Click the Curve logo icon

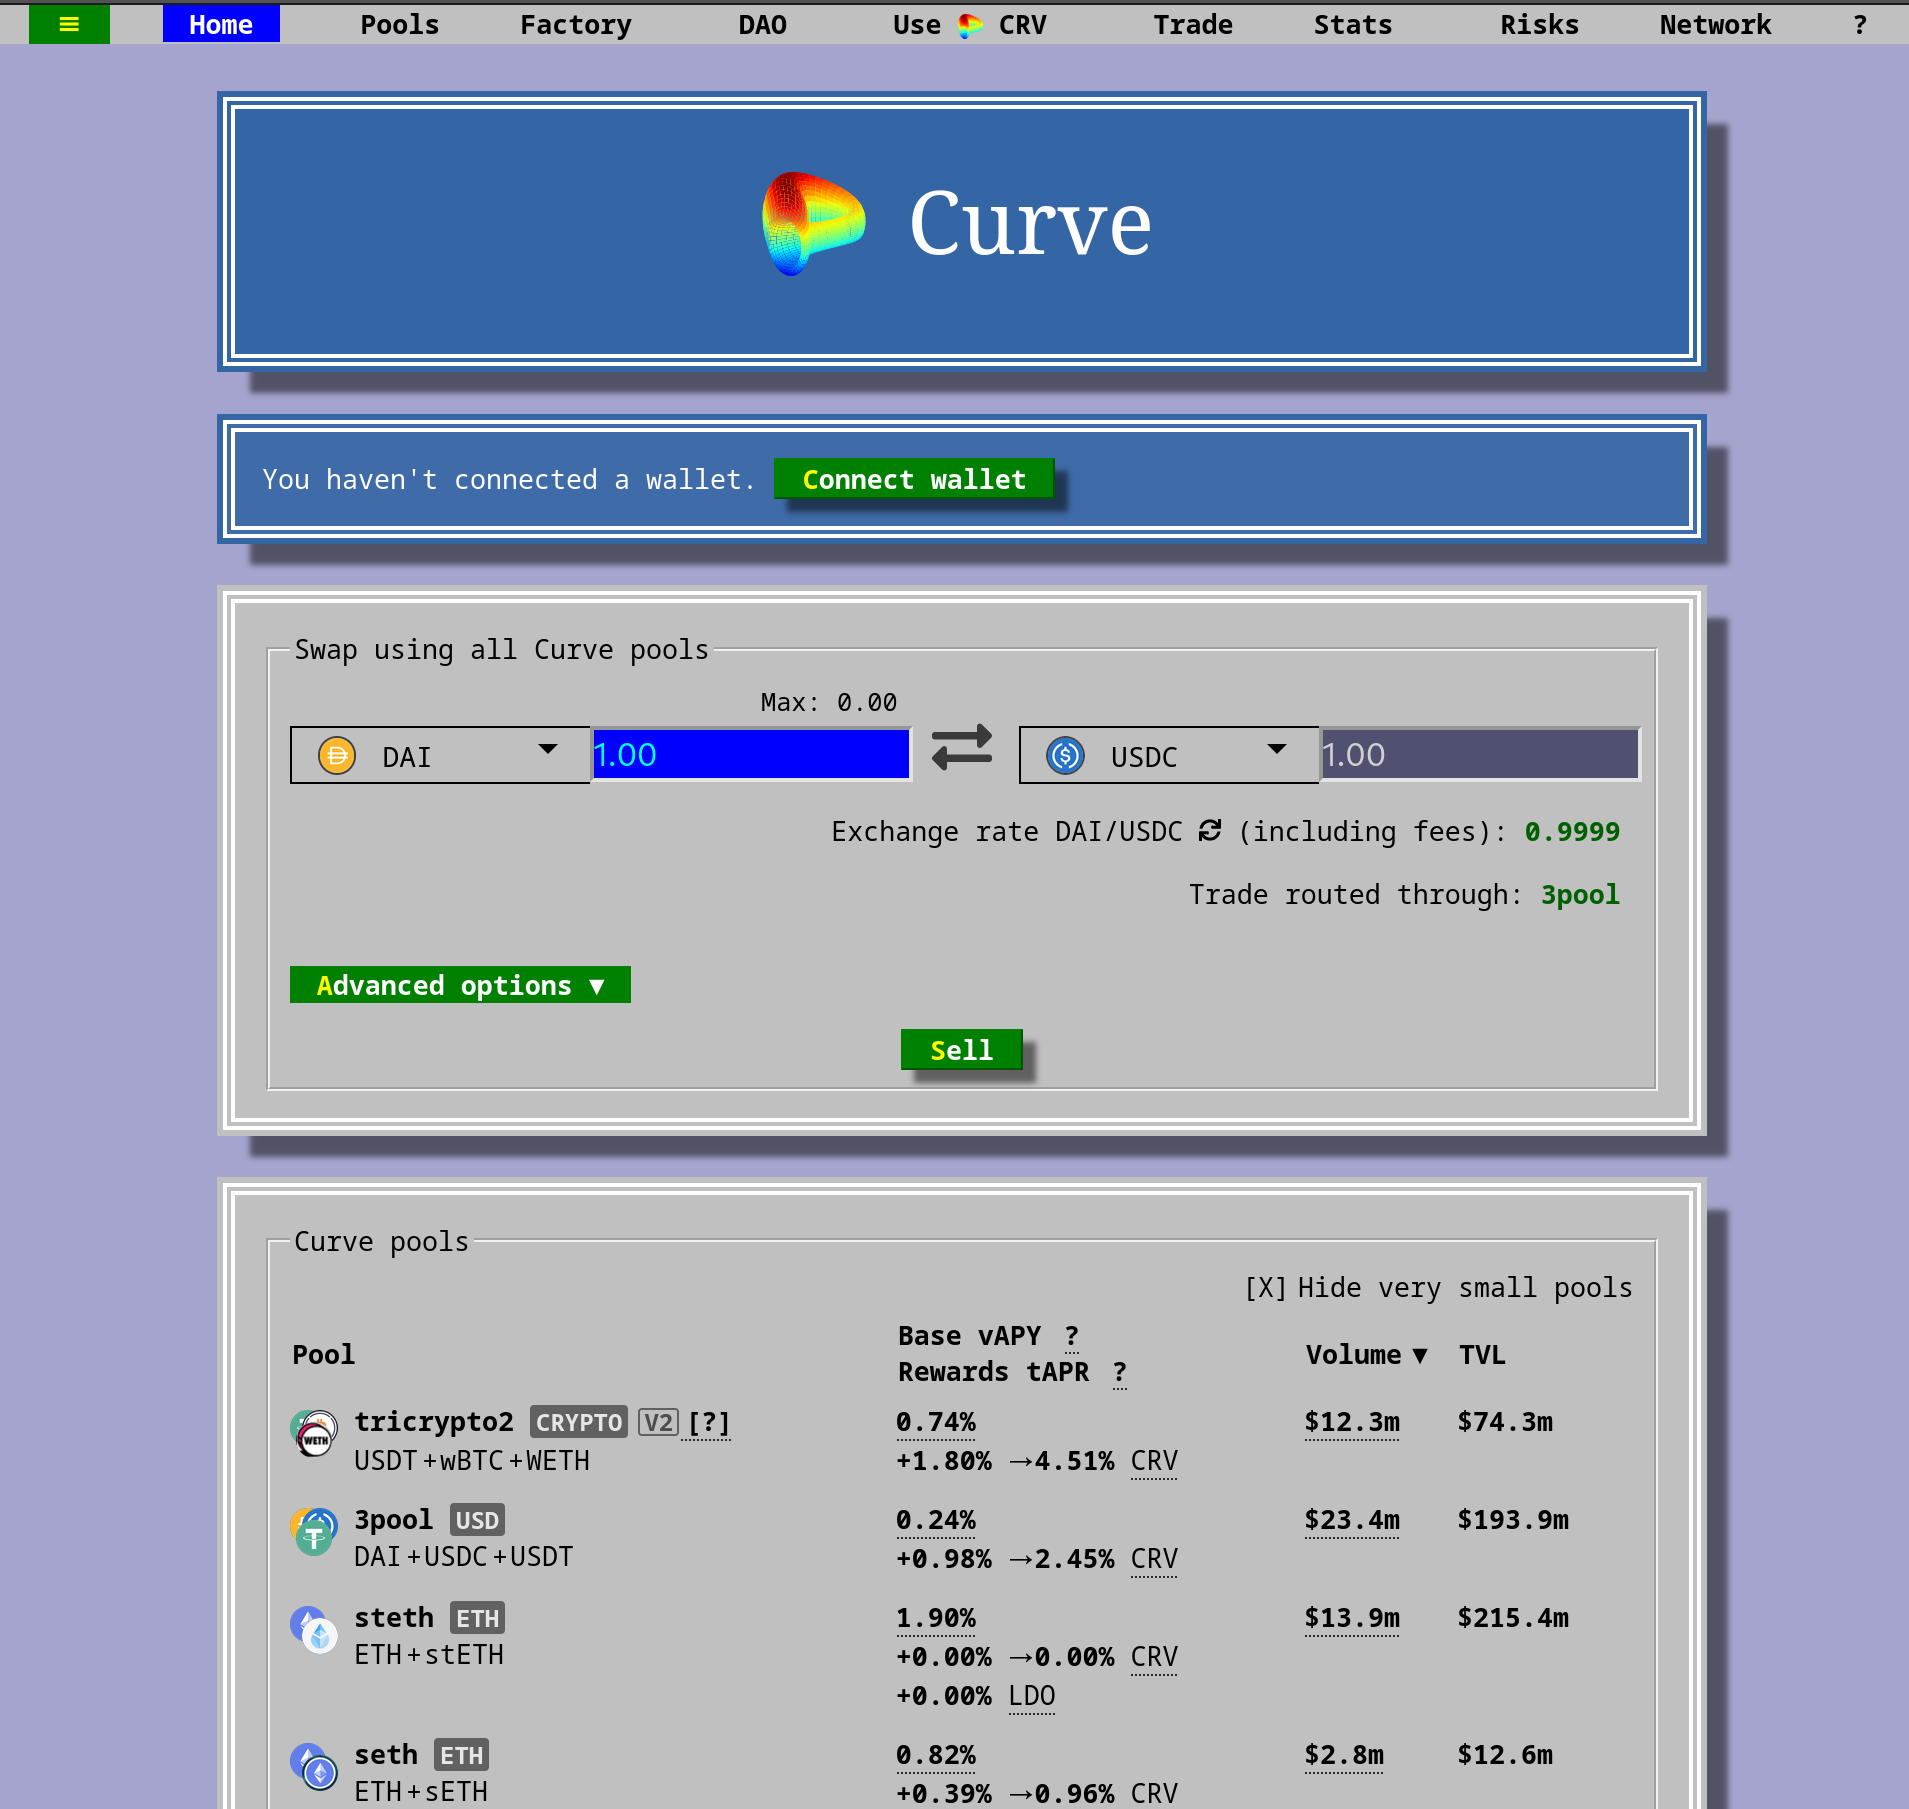click(812, 223)
